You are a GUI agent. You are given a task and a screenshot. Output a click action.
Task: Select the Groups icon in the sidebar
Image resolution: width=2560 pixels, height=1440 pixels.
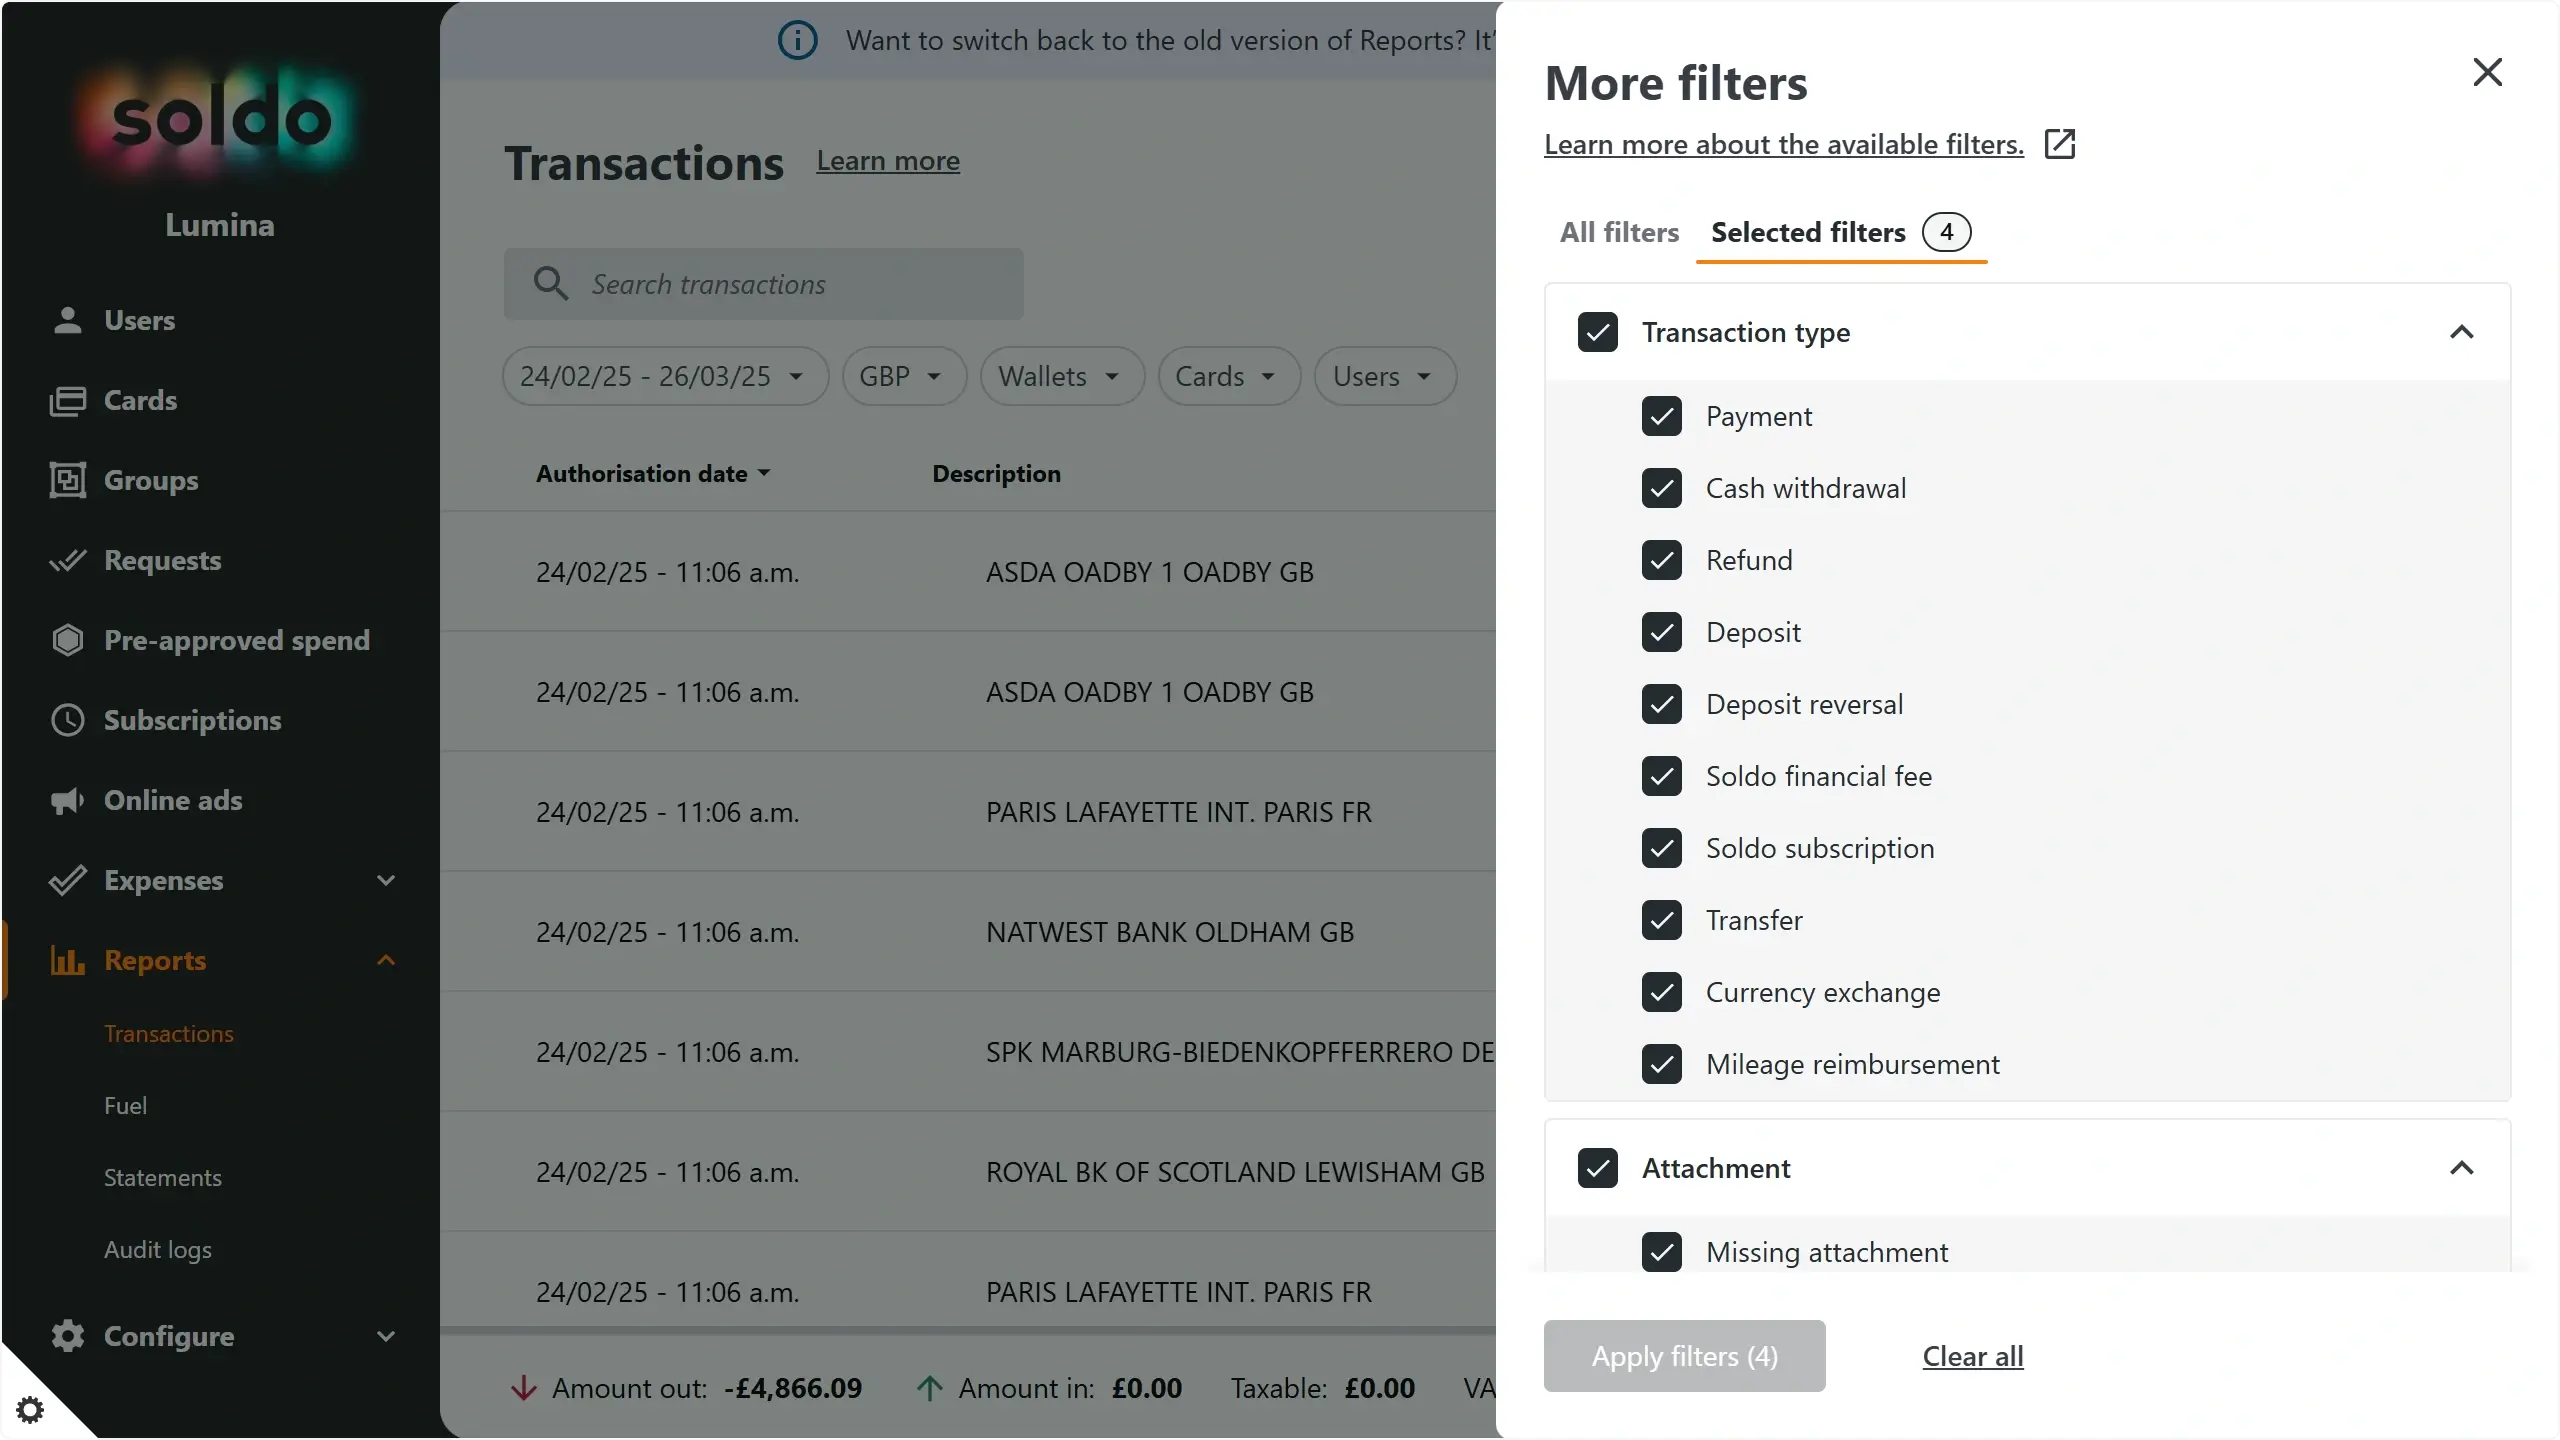click(66, 480)
